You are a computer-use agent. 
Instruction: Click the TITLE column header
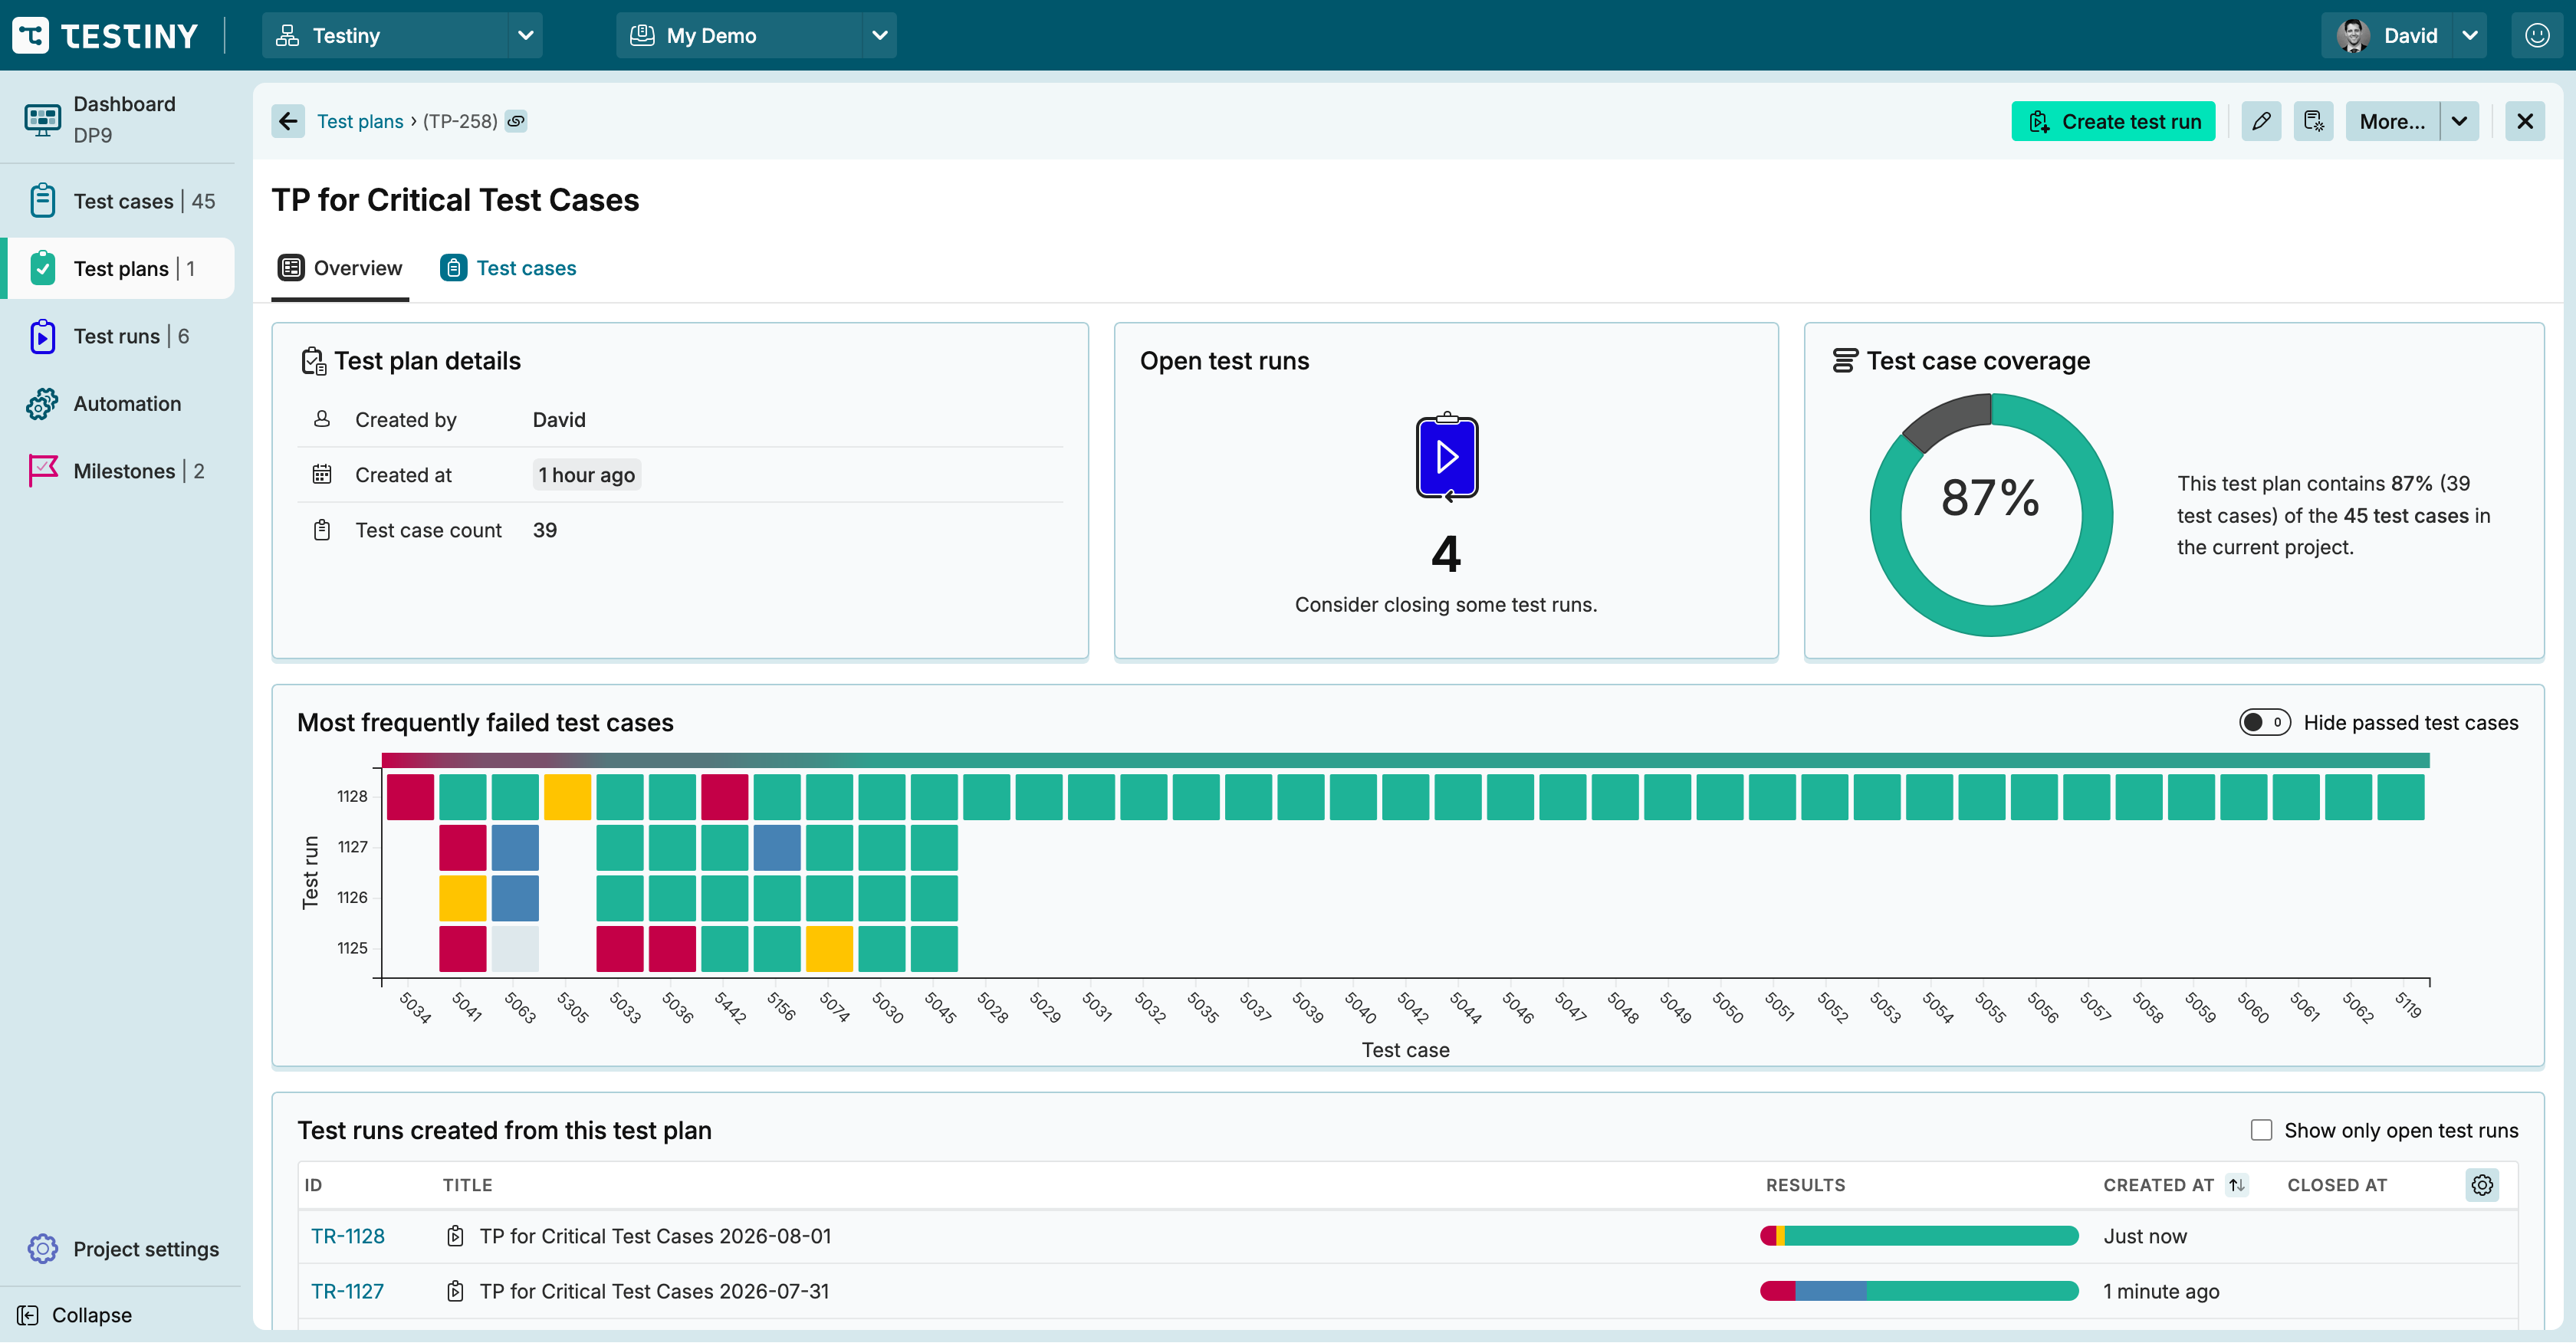(467, 1185)
